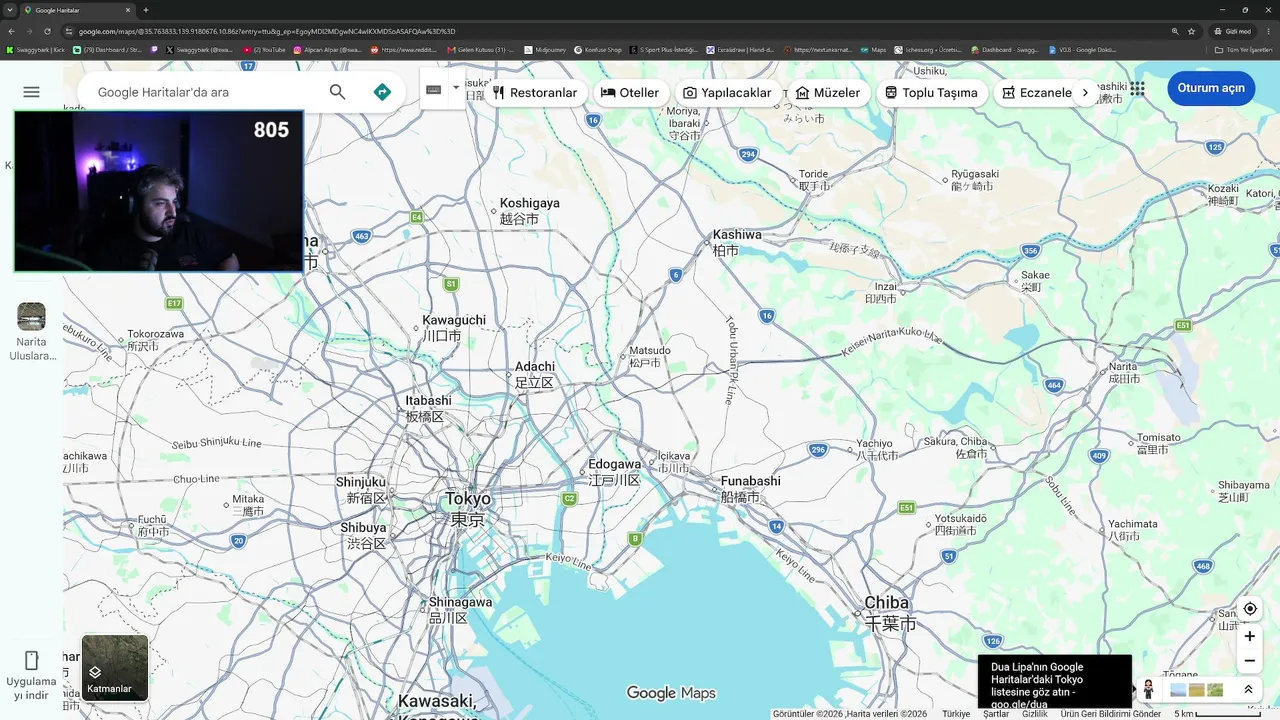The image size is (1280, 720).
Task: Open the Maps bookmark in bookmarks bar
Action: click(873, 49)
